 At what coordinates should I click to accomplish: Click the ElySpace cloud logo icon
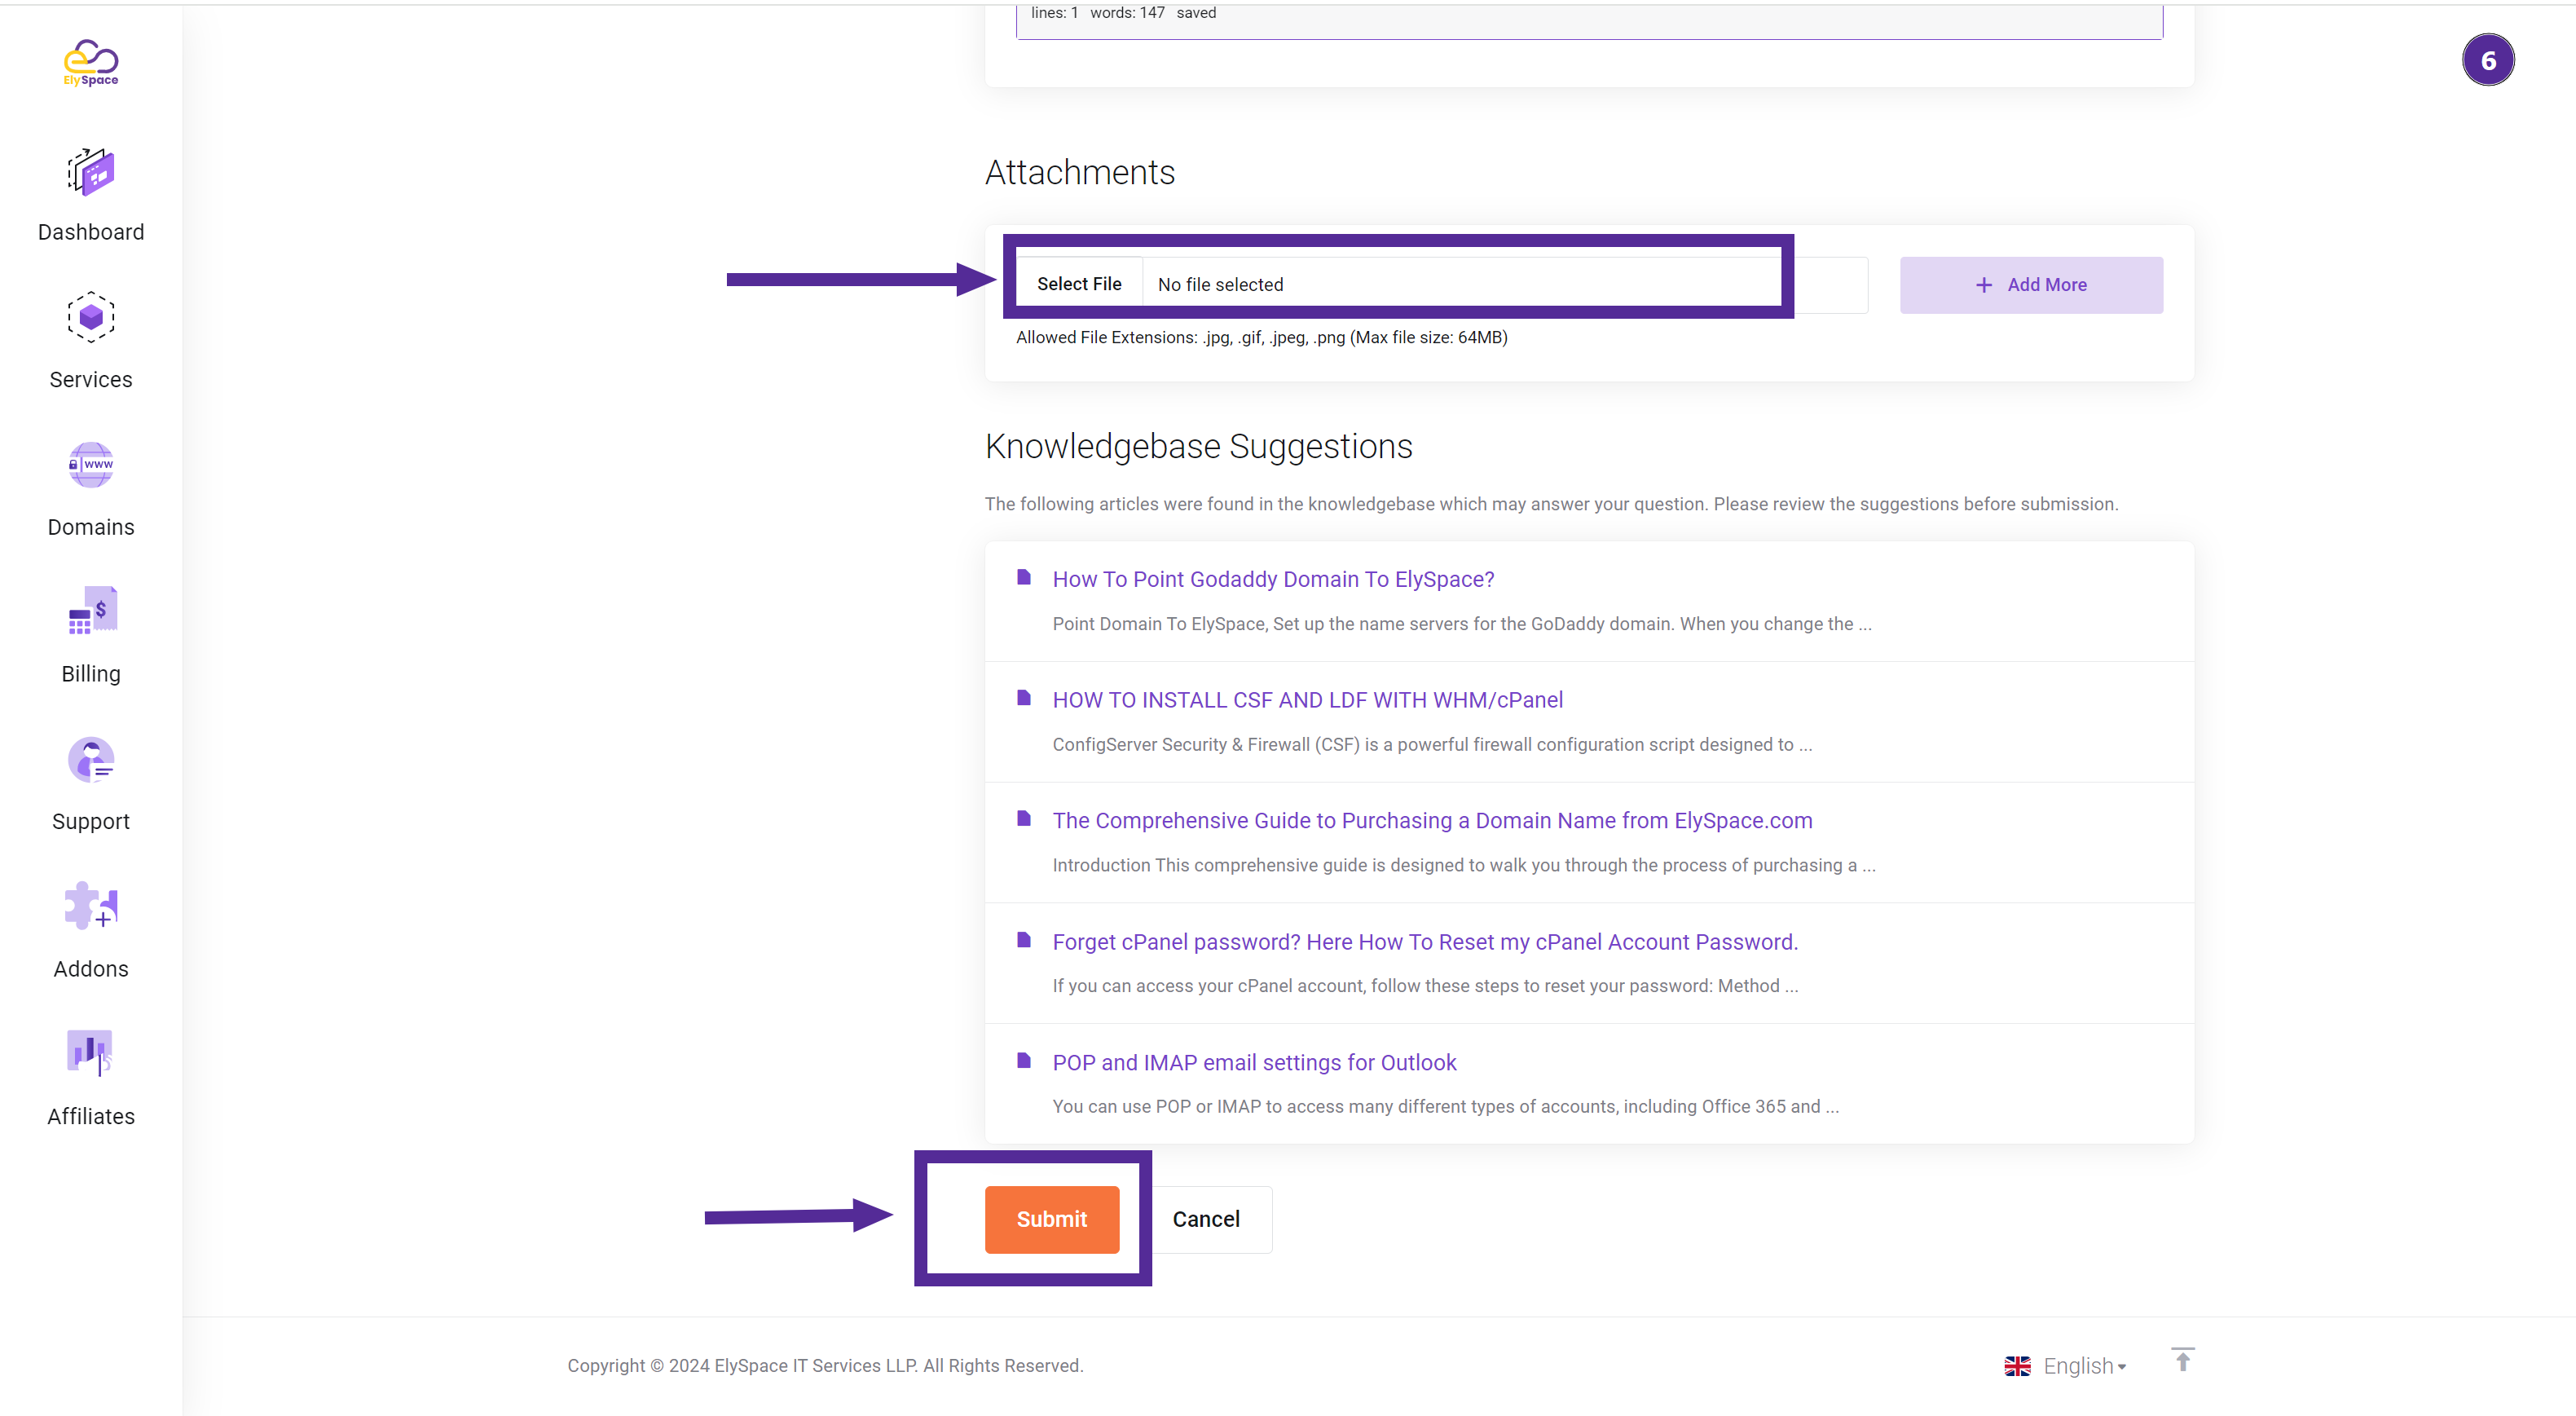coord(90,61)
